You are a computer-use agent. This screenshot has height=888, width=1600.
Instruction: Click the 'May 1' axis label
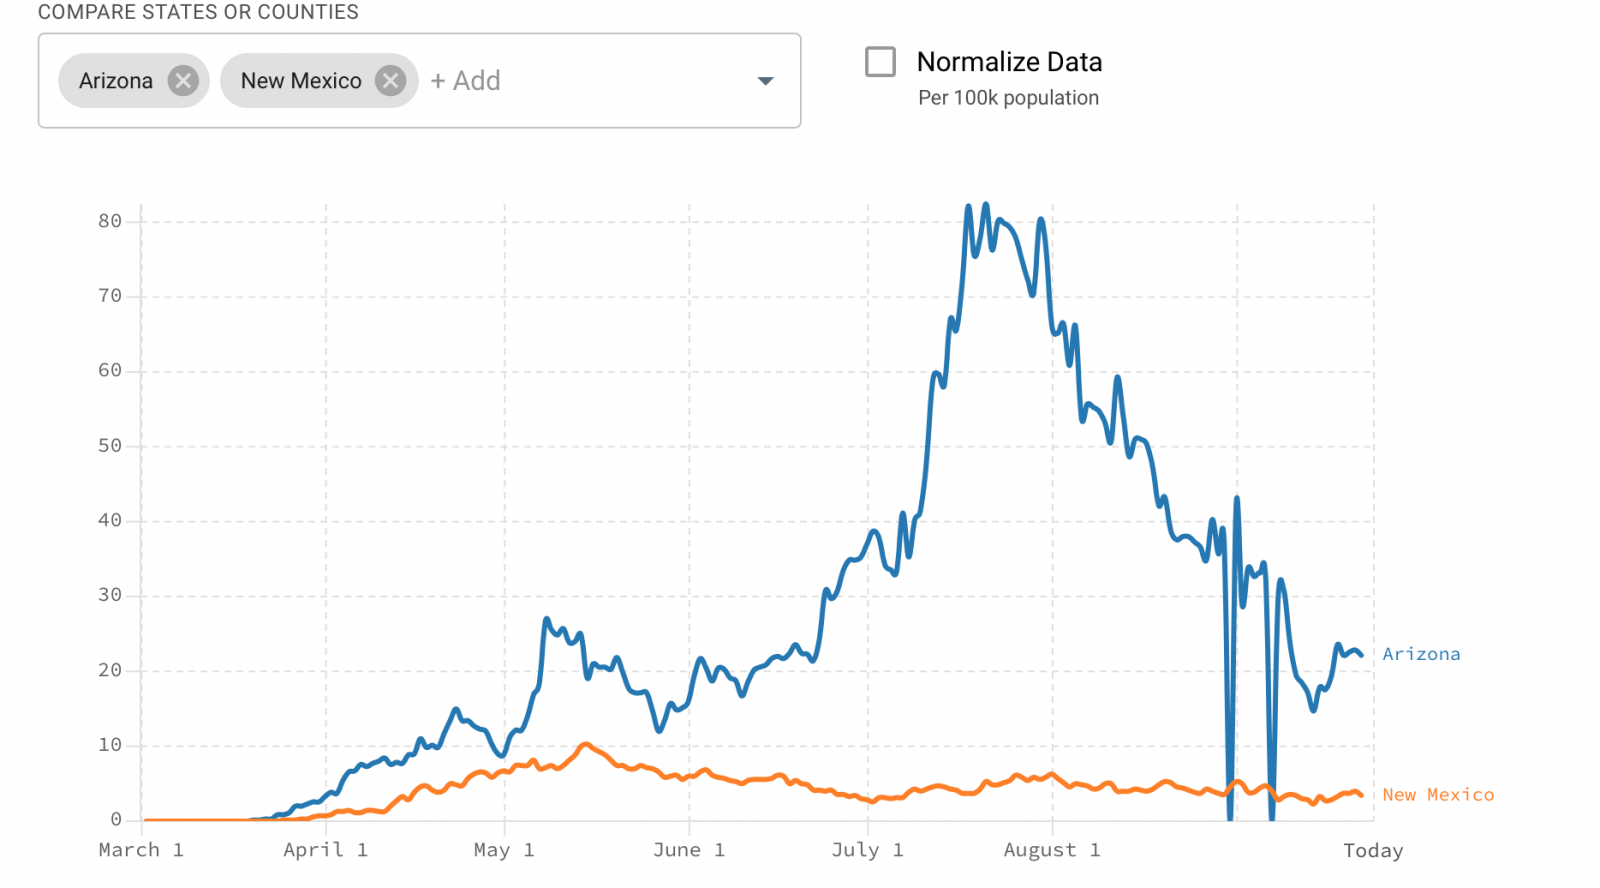click(504, 850)
